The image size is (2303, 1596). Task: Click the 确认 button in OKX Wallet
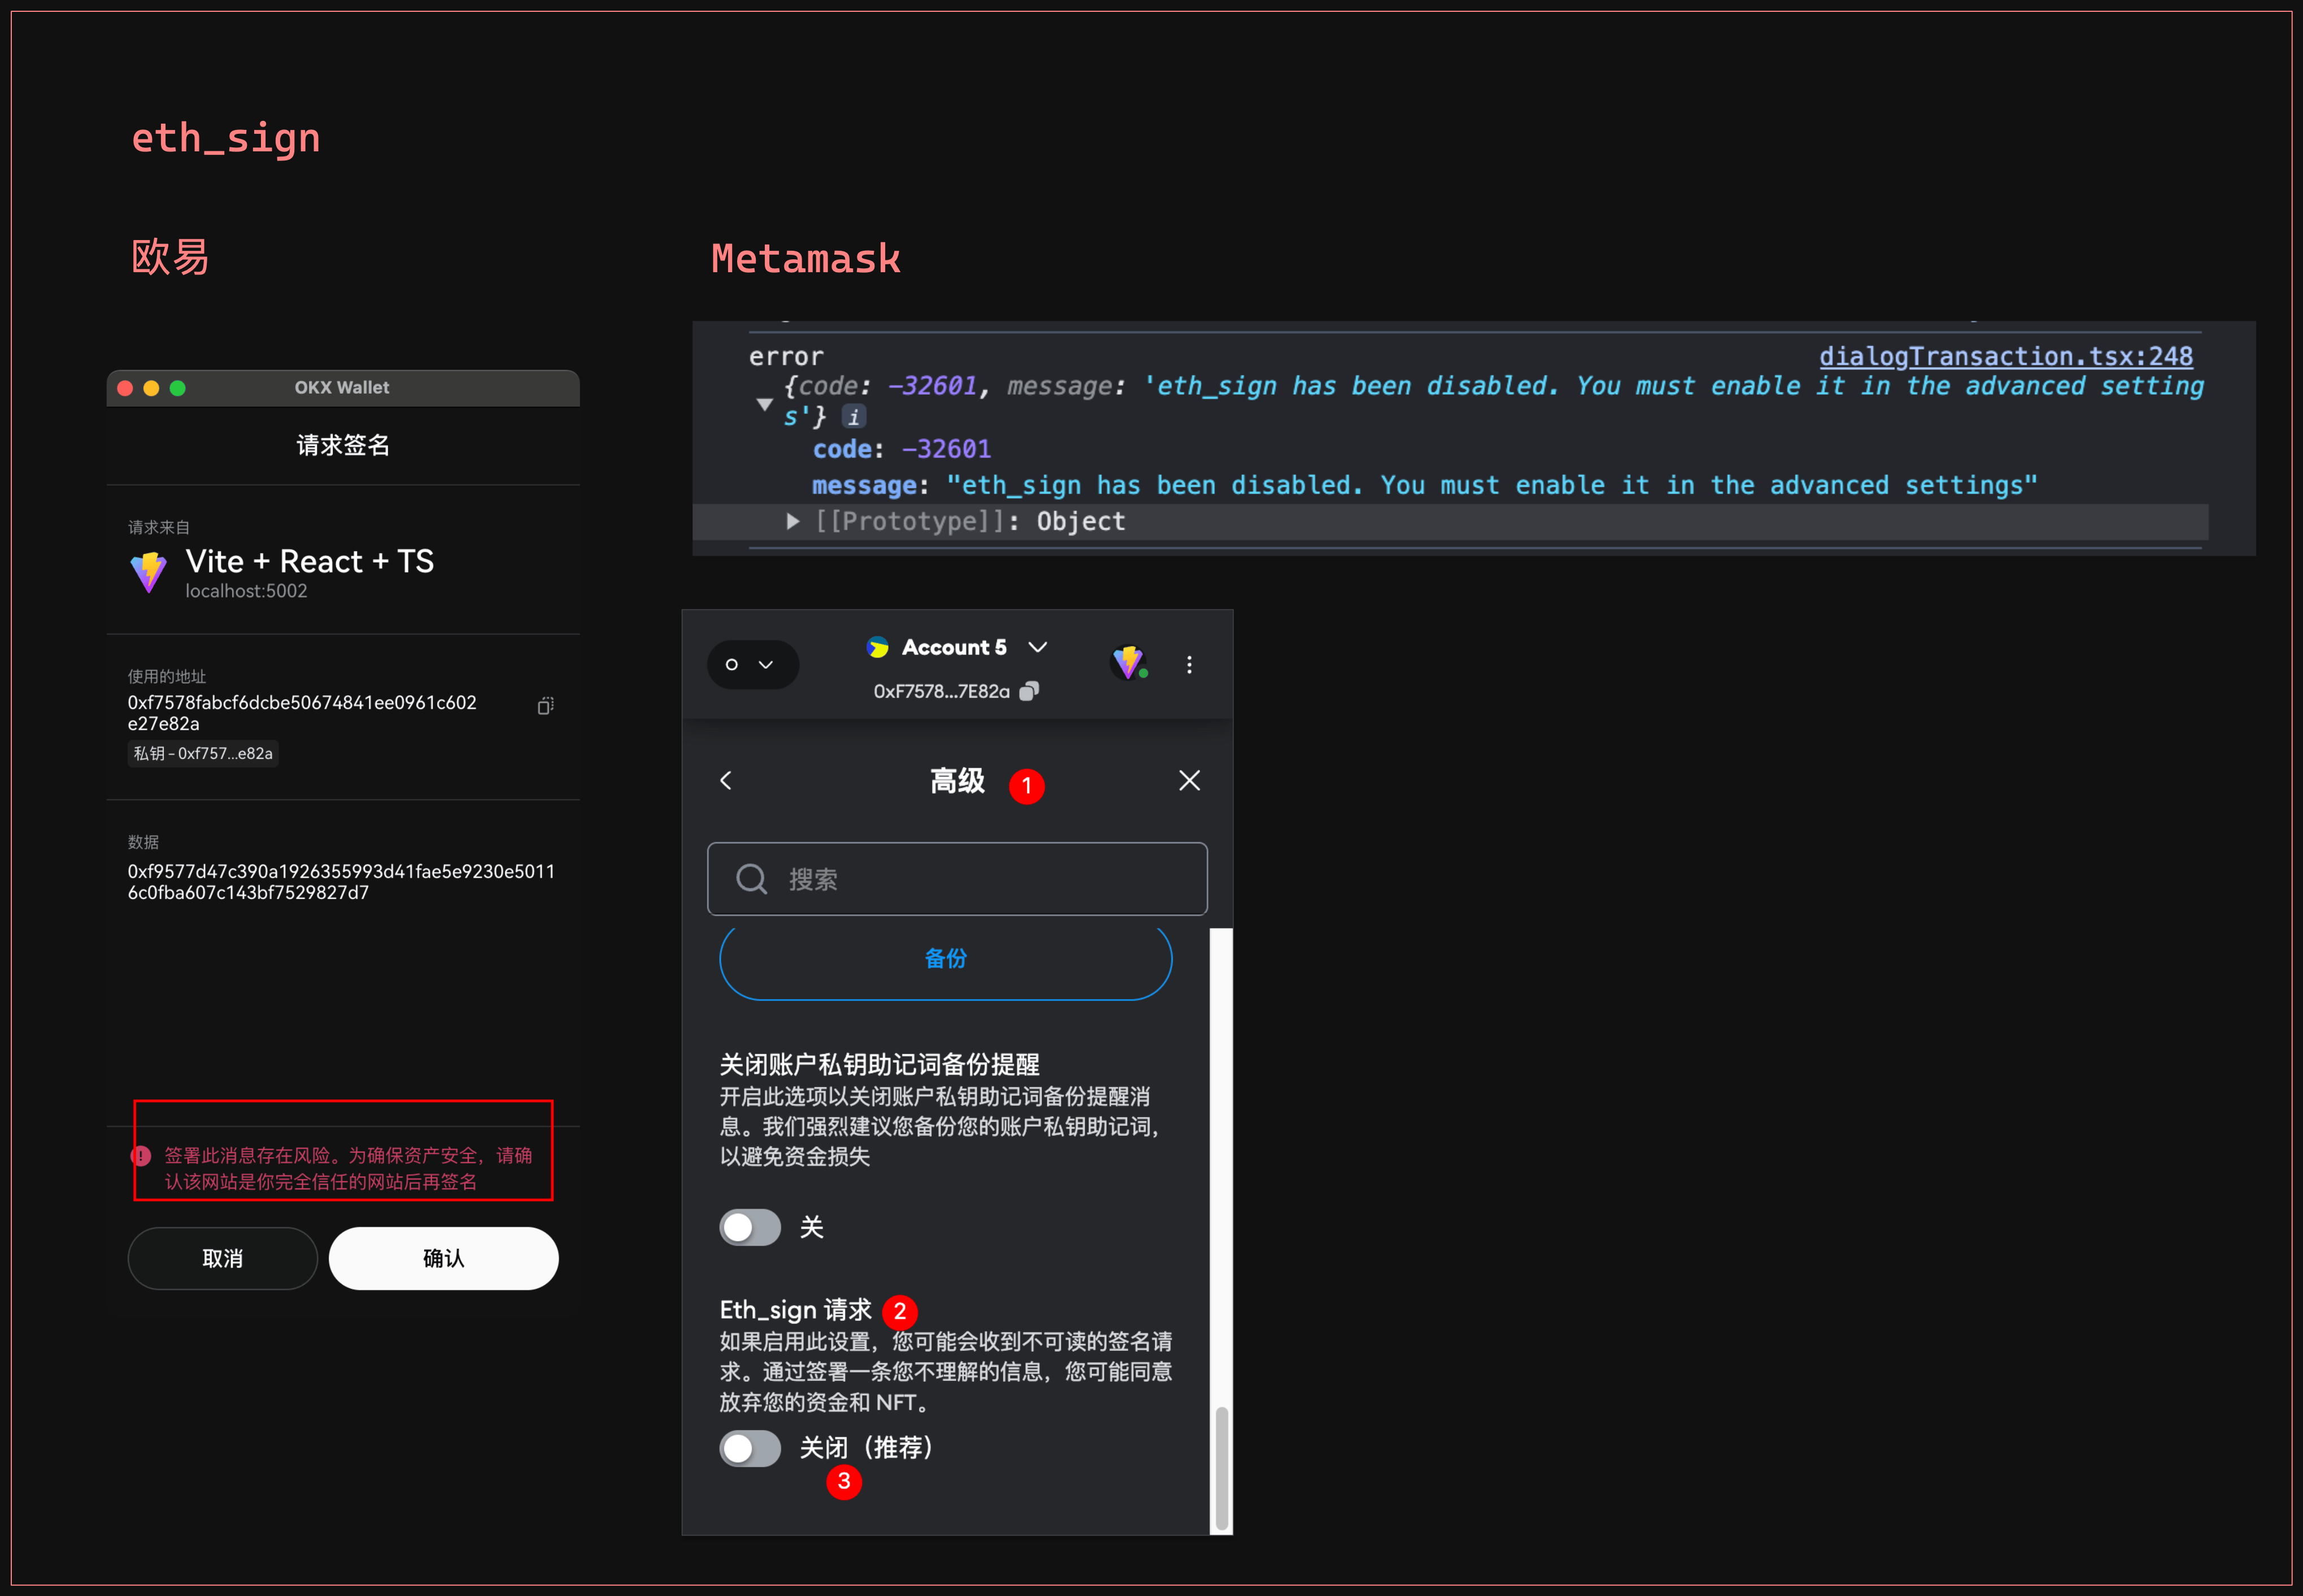click(x=443, y=1259)
